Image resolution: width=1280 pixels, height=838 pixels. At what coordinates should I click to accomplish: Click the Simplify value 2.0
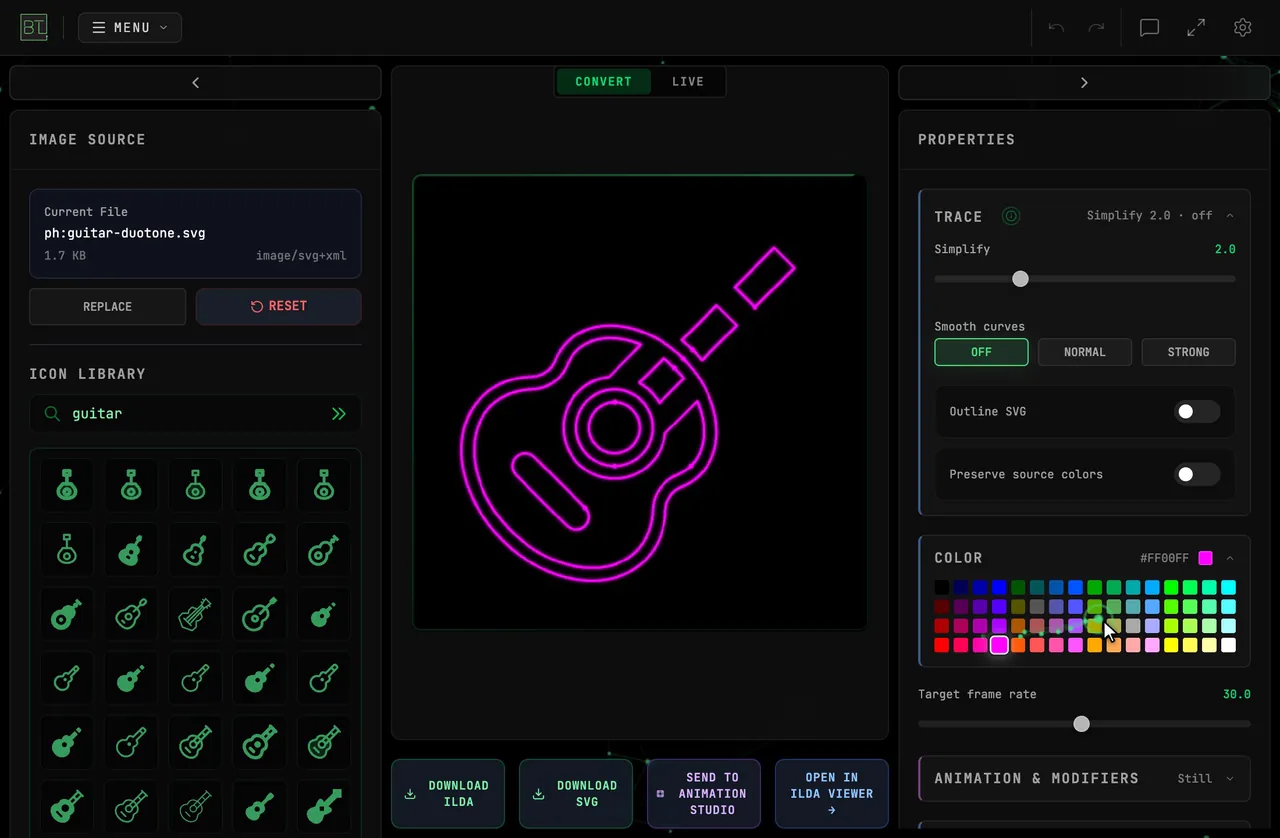(1225, 249)
